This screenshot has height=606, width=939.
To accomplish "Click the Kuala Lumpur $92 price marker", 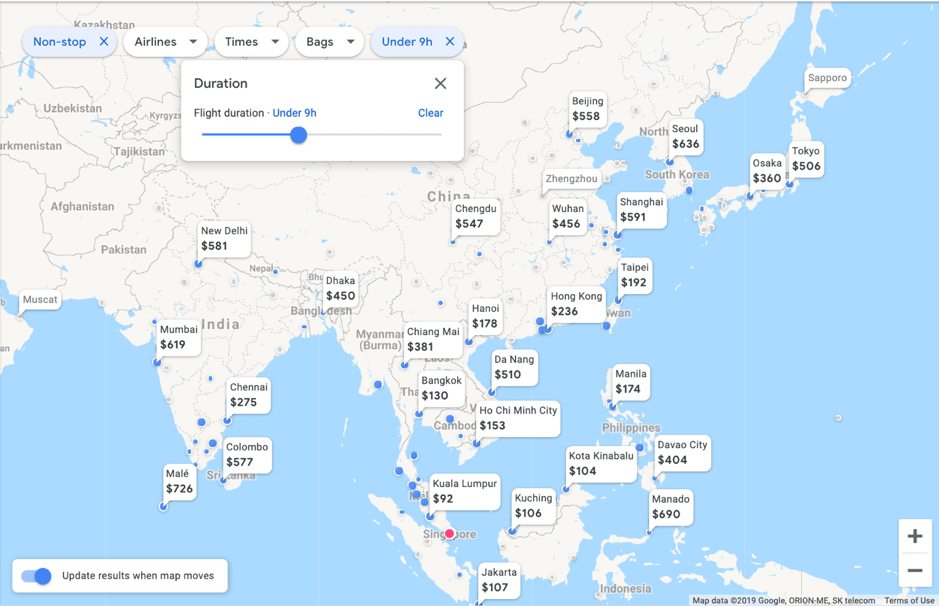I will click(463, 491).
